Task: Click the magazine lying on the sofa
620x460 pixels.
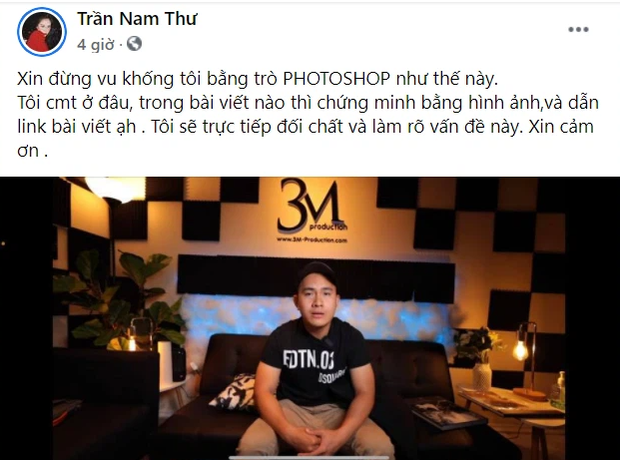Action: click(x=447, y=414)
